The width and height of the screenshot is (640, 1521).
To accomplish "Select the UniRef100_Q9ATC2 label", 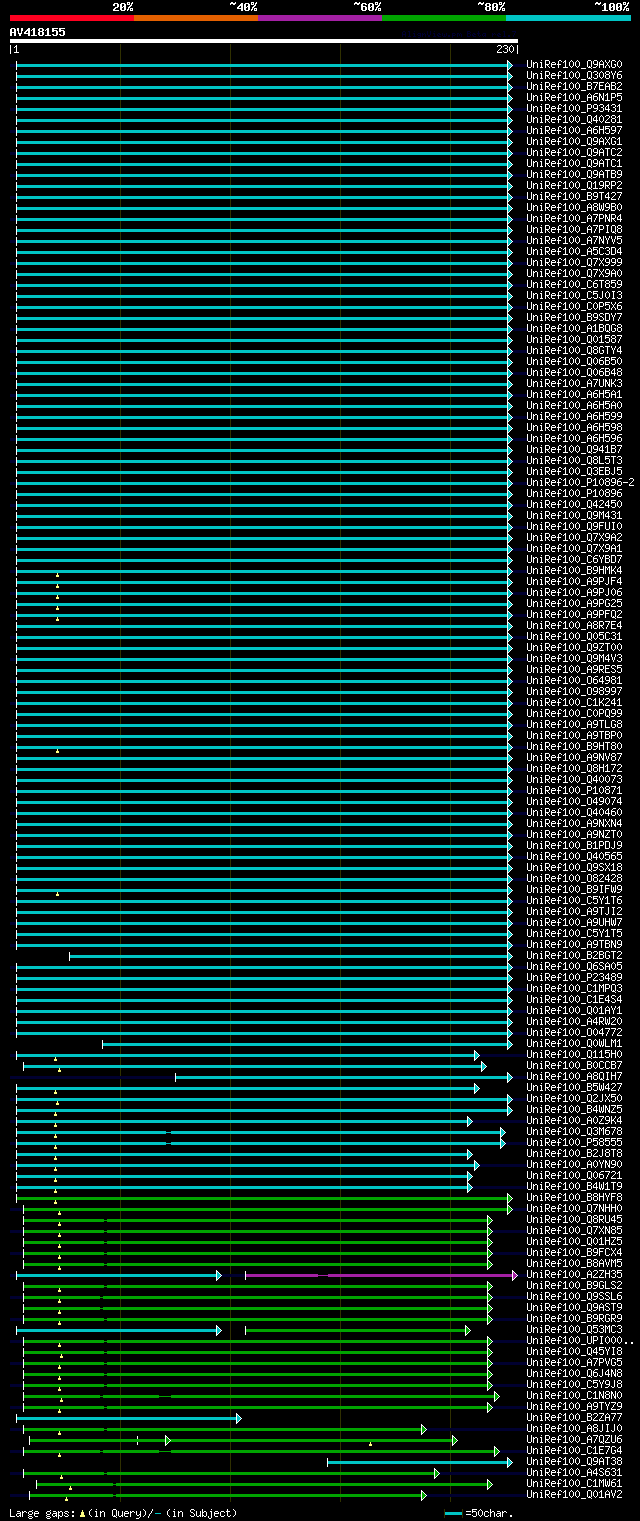I will pos(574,153).
